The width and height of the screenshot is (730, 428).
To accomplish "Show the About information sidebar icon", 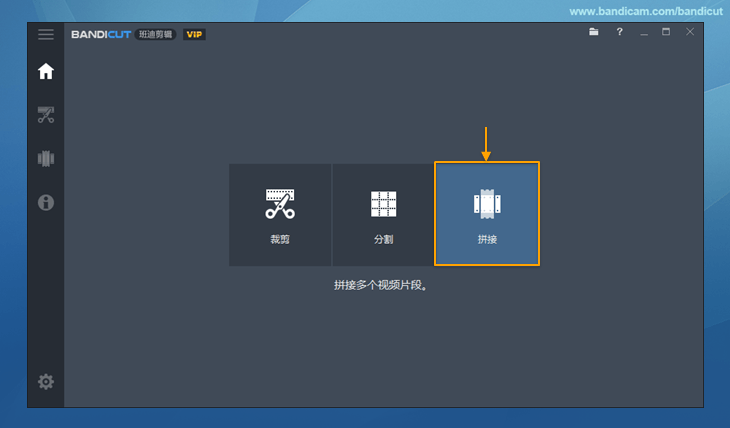I will pyautogui.click(x=46, y=203).
